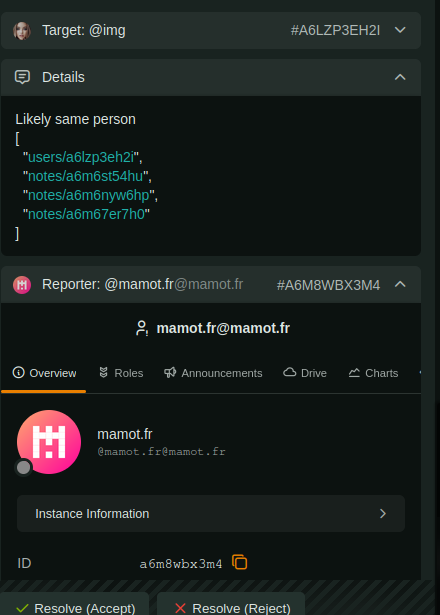Open the notes/a6m6st54hu link
440x615 pixels.
[x=85, y=176]
